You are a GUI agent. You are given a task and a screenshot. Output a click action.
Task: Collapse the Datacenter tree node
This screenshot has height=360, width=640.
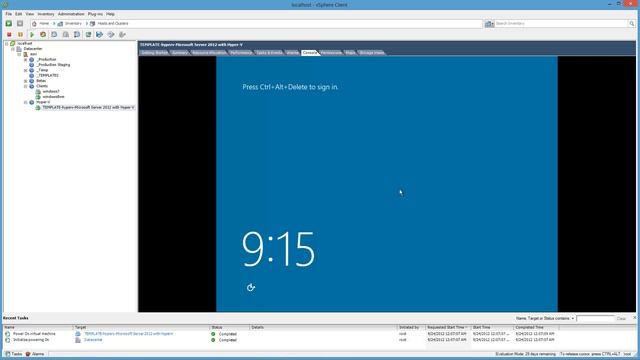point(13,49)
